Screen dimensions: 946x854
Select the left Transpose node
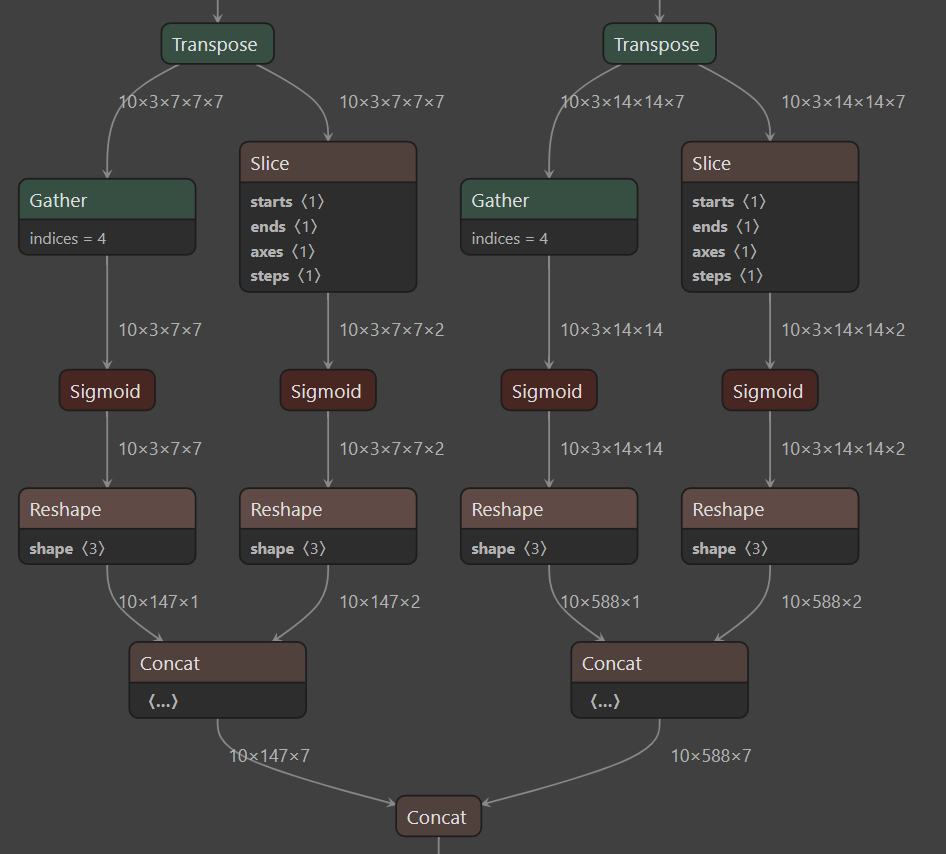[217, 44]
